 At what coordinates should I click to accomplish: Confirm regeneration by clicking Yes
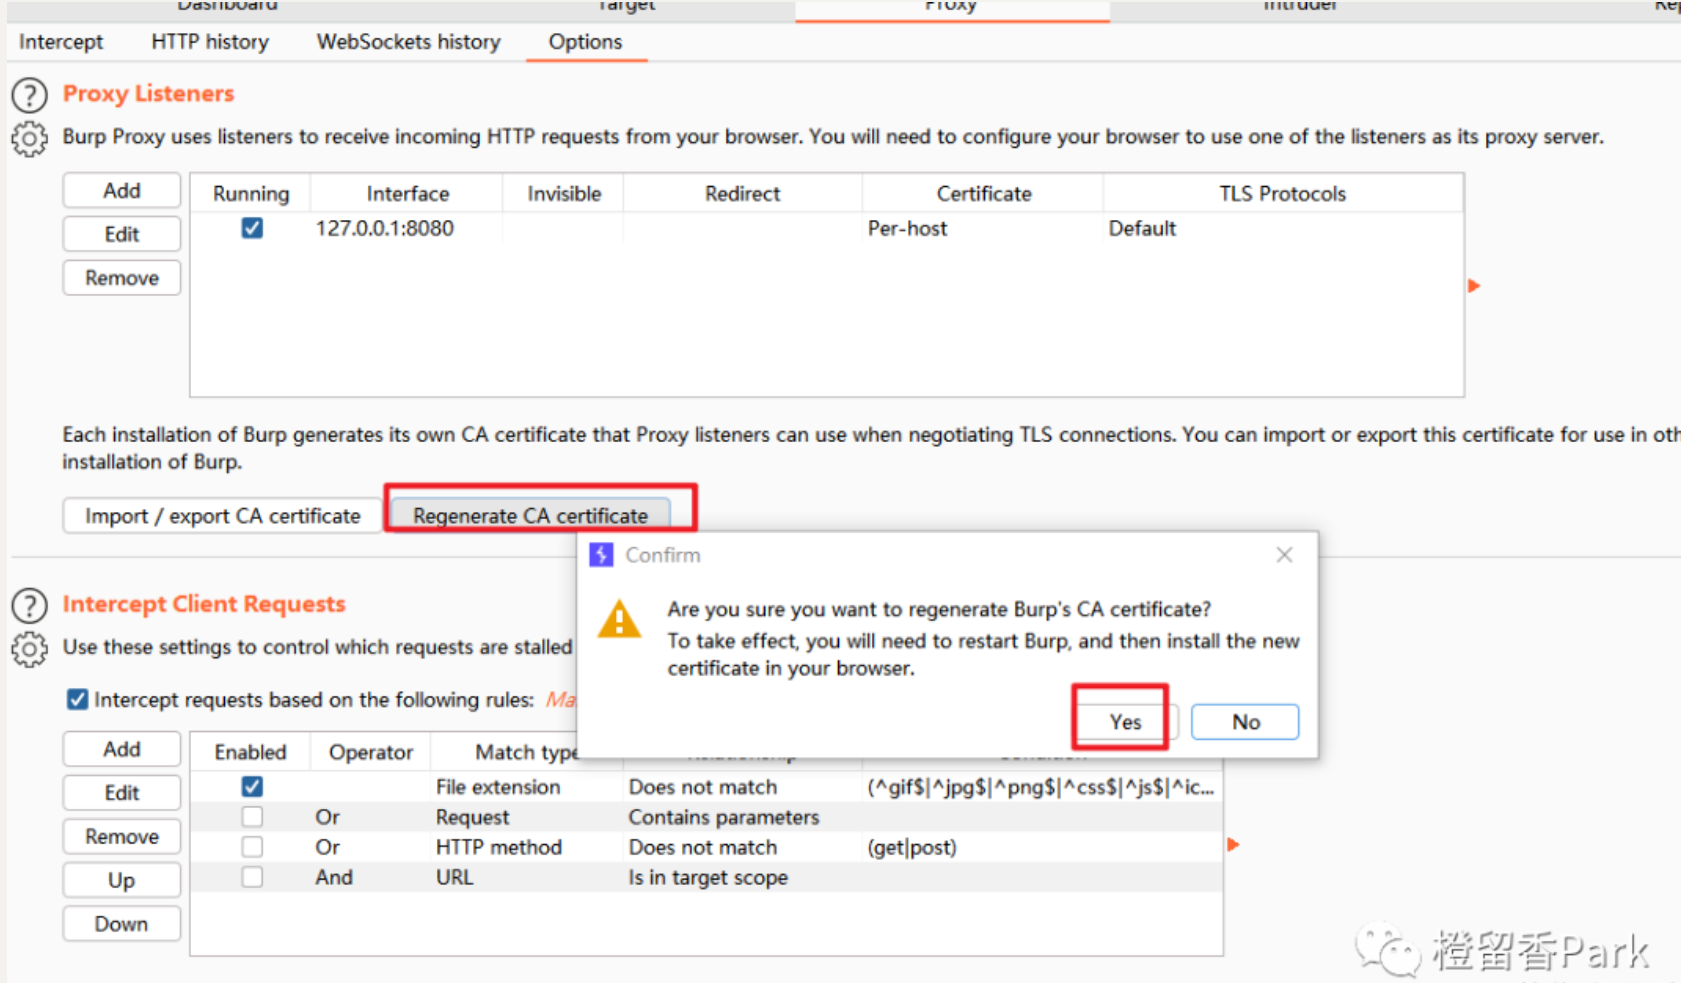click(x=1124, y=722)
